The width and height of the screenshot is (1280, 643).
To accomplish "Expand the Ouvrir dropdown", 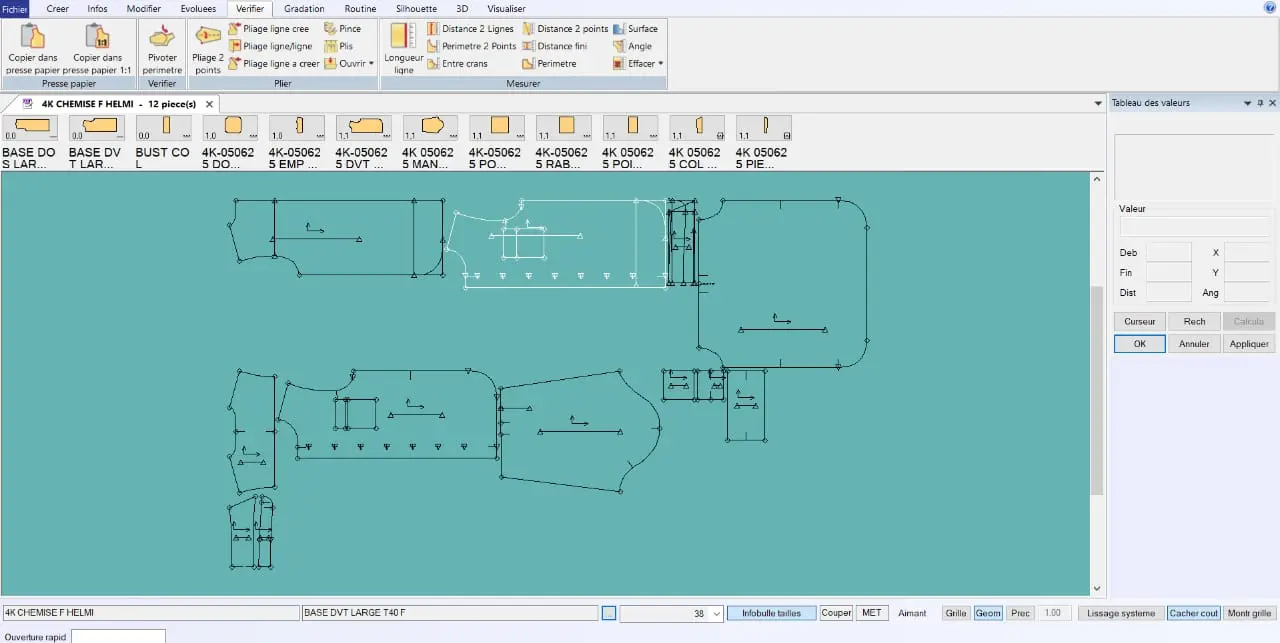I will pyautogui.click(x=349, y=63).
